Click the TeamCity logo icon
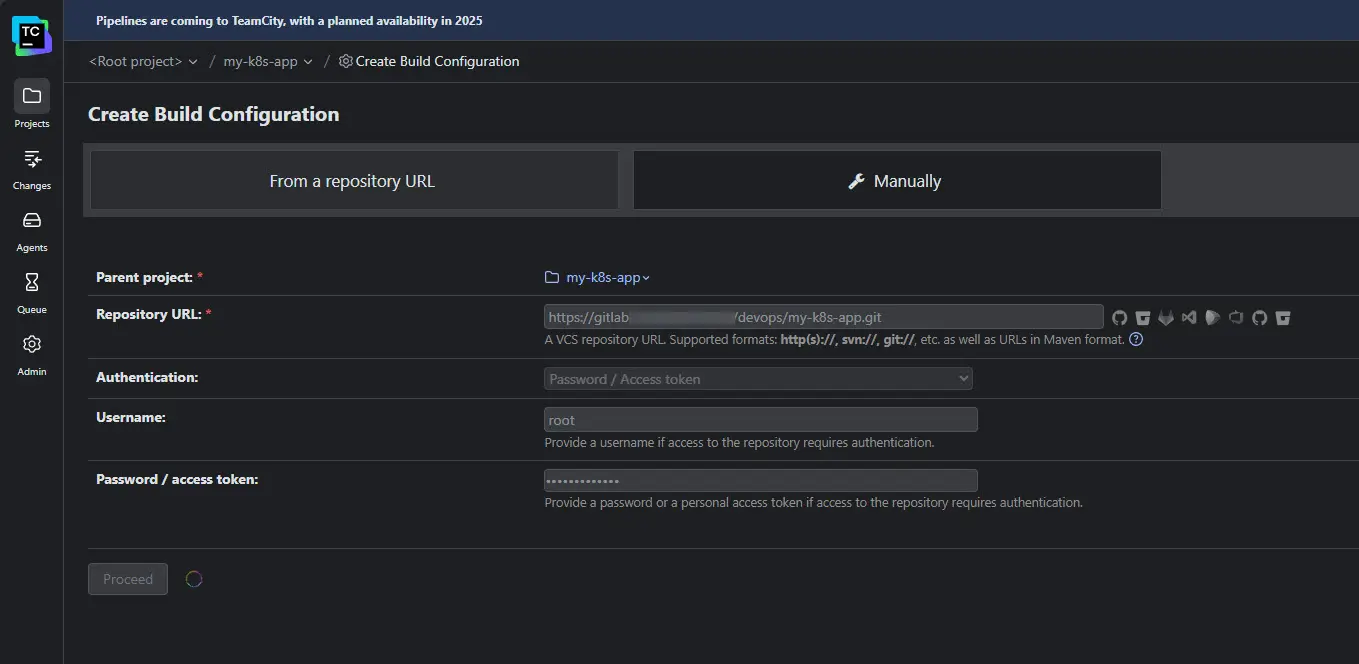Image resolution: width=1359 pixels, height=664 pixels. pyautogui.click(x=31, y=34)
